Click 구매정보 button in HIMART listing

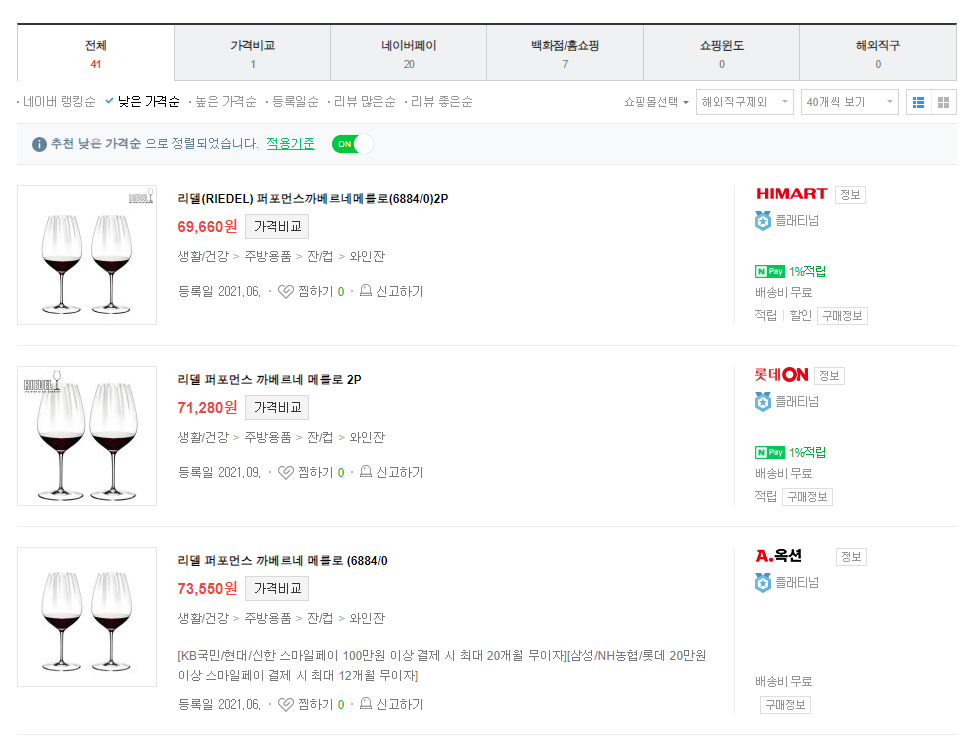[842, 316]
